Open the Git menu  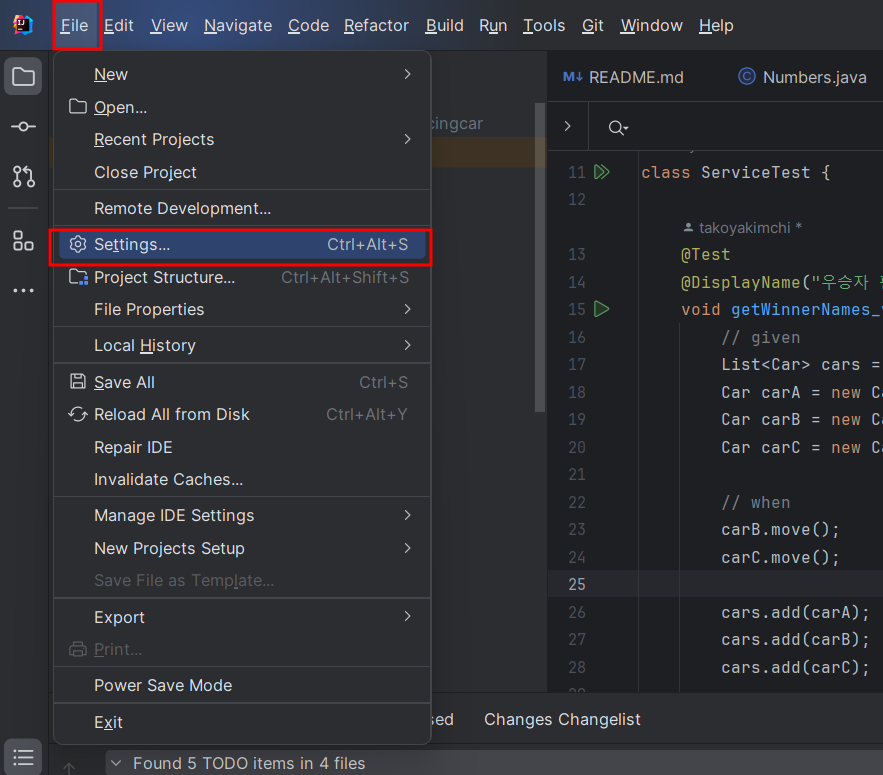pyautogui.click(x=592, y=25)
